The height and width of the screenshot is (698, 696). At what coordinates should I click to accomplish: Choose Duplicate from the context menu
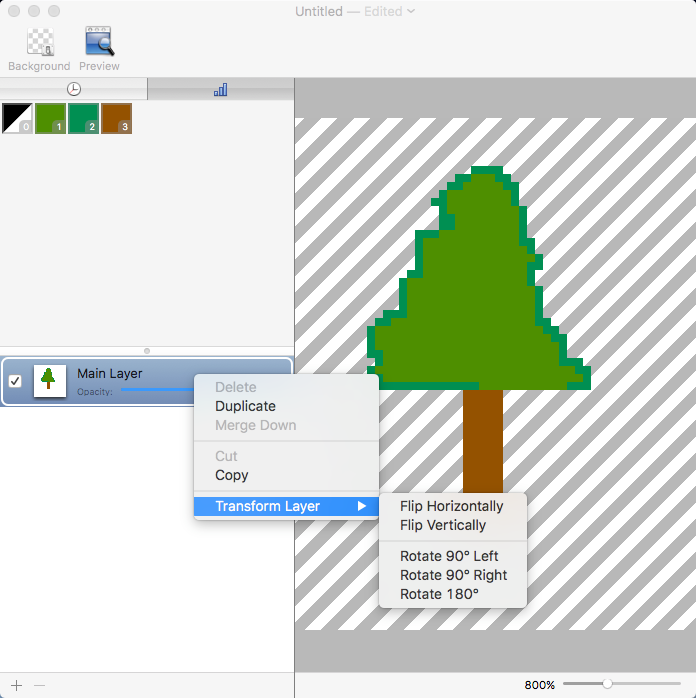[245, 406]
